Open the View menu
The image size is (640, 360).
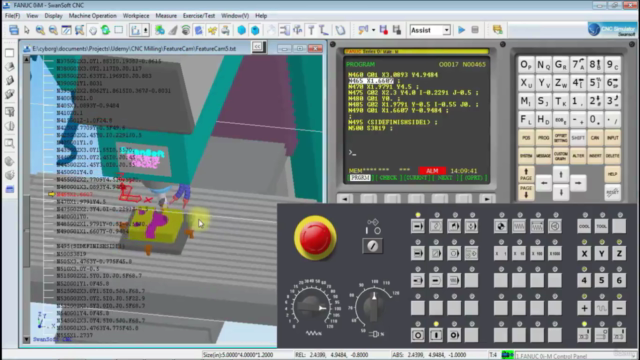[x=32, y=16]
